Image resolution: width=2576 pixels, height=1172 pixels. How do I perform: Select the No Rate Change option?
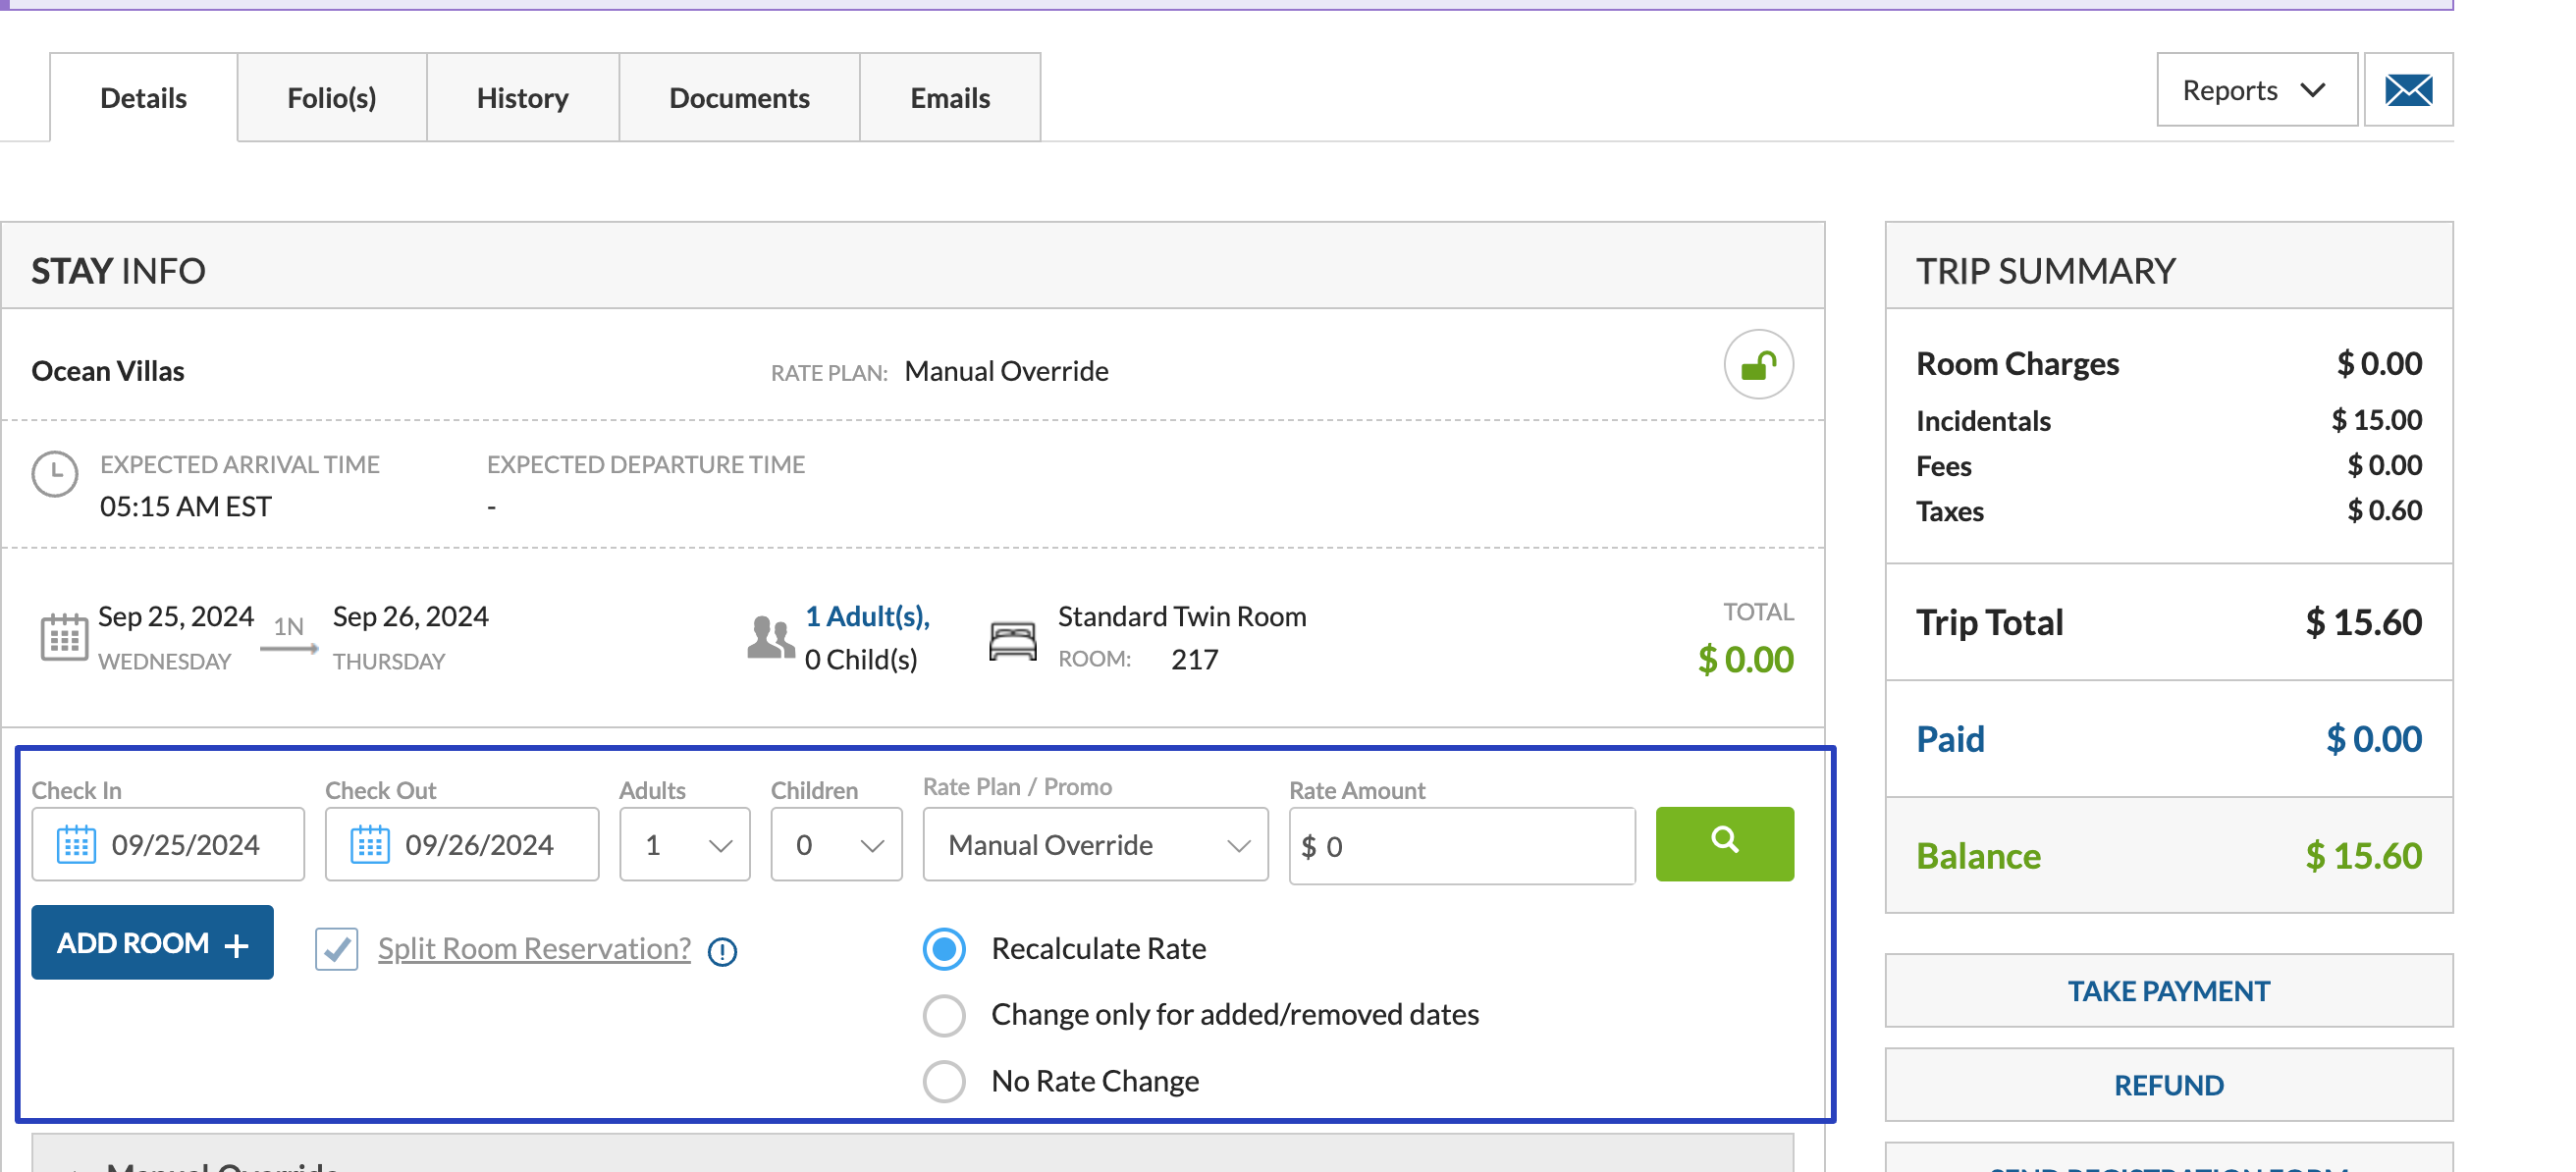944,1081
